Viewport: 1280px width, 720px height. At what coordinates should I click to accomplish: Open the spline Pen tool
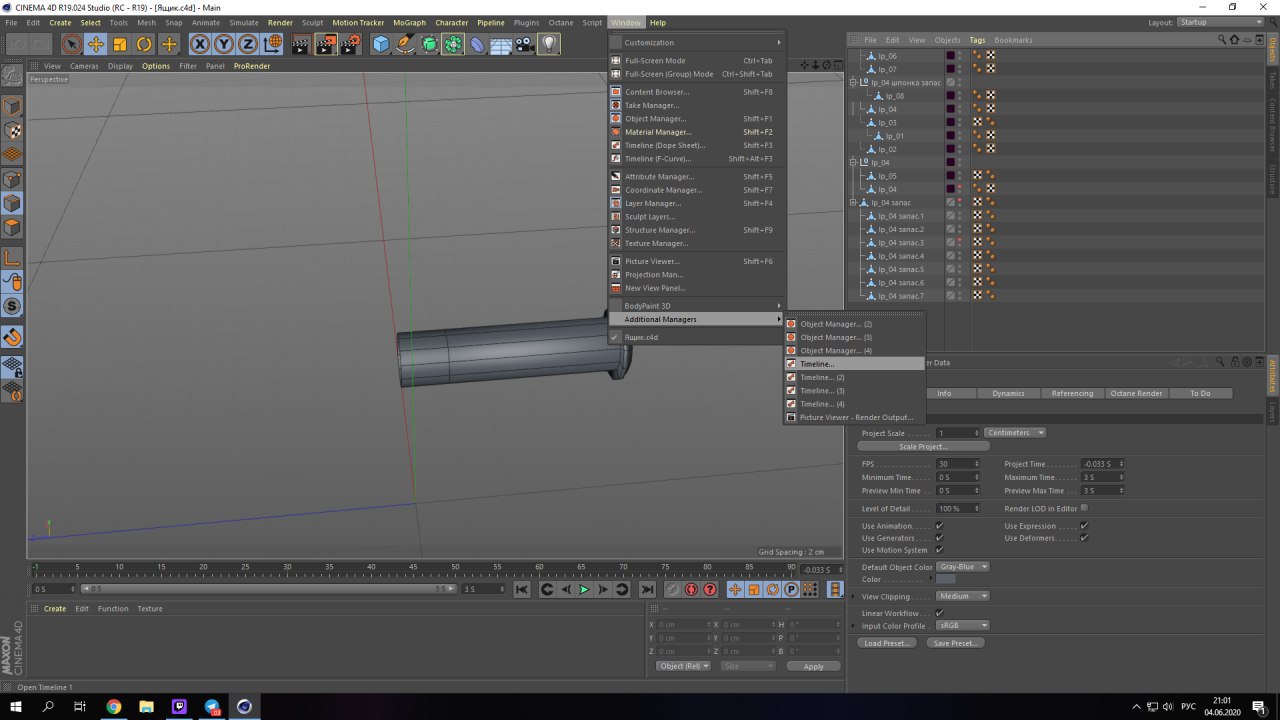(405, 44)
